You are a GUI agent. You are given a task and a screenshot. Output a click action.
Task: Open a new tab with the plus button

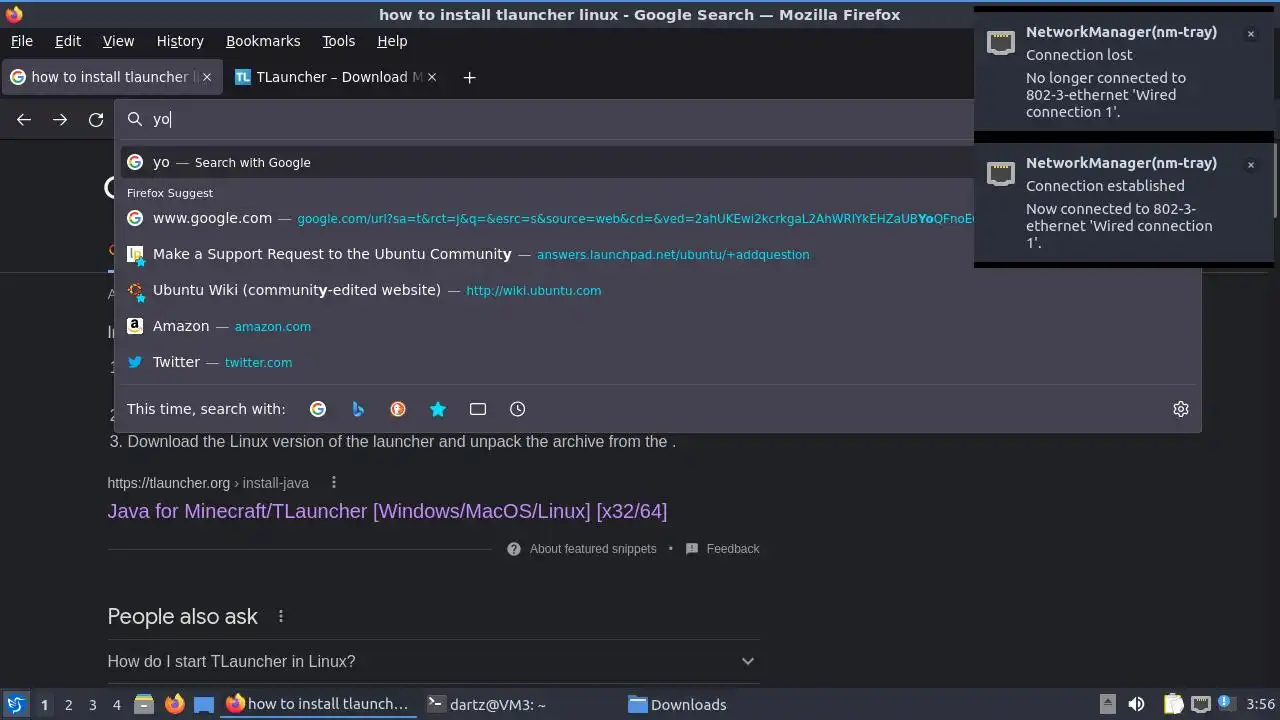coord(469,77)
